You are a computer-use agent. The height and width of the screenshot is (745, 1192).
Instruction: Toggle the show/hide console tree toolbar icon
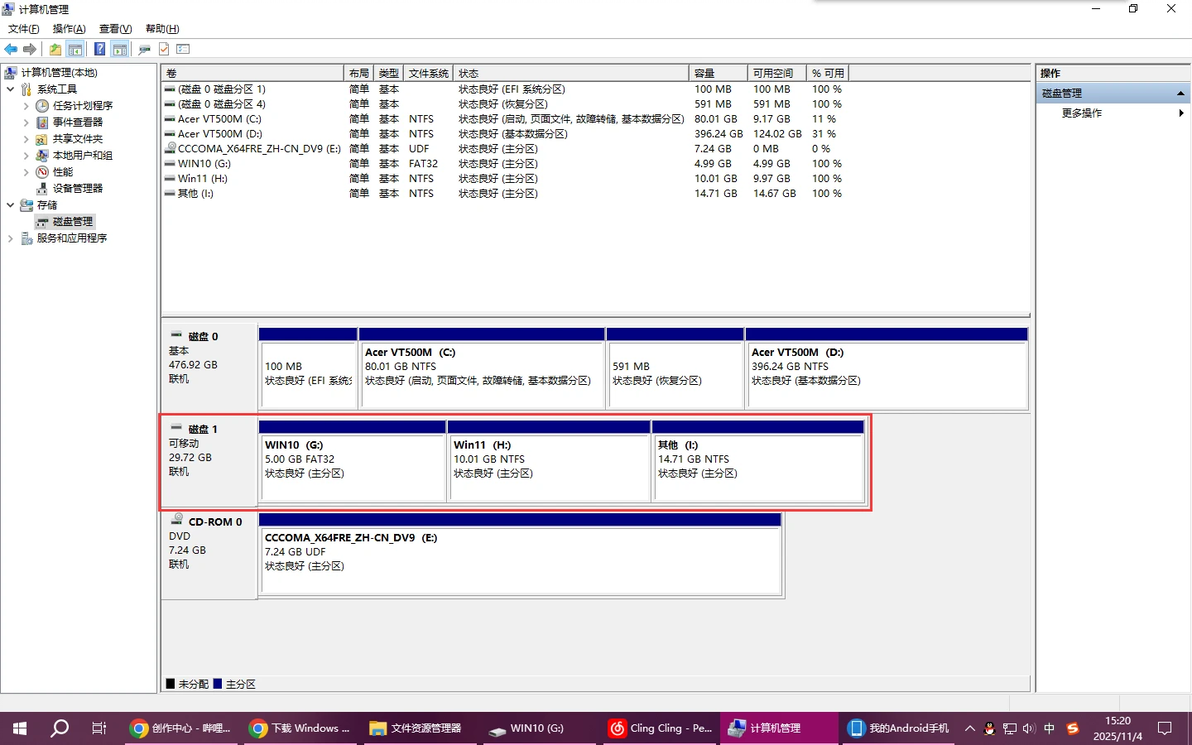(x=75, y=48)
